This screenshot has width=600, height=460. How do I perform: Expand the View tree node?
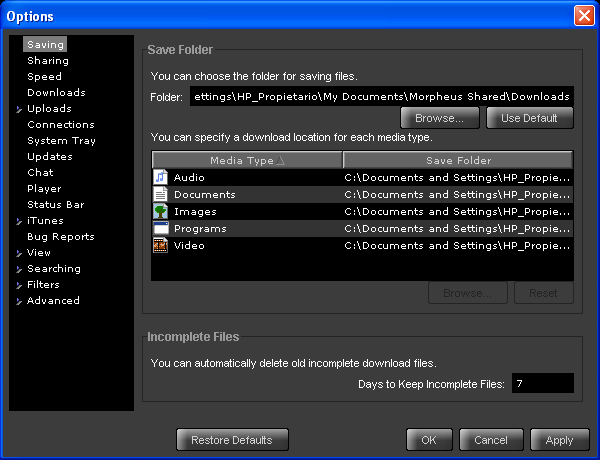point(19,253)
